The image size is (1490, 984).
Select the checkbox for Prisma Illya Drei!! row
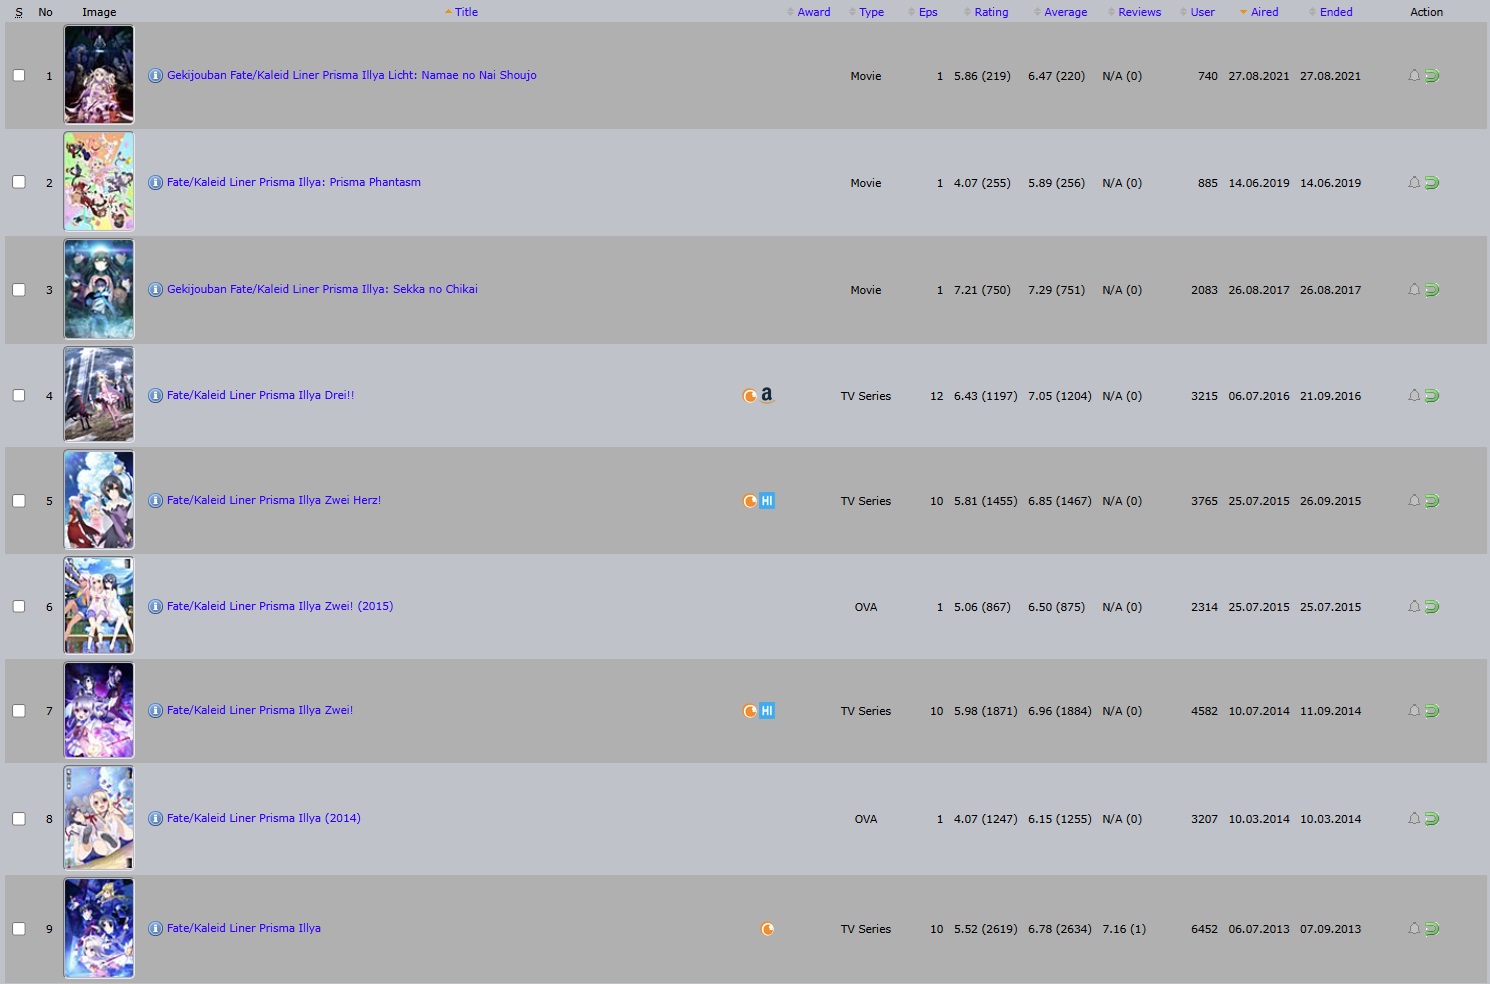(19, 395)
